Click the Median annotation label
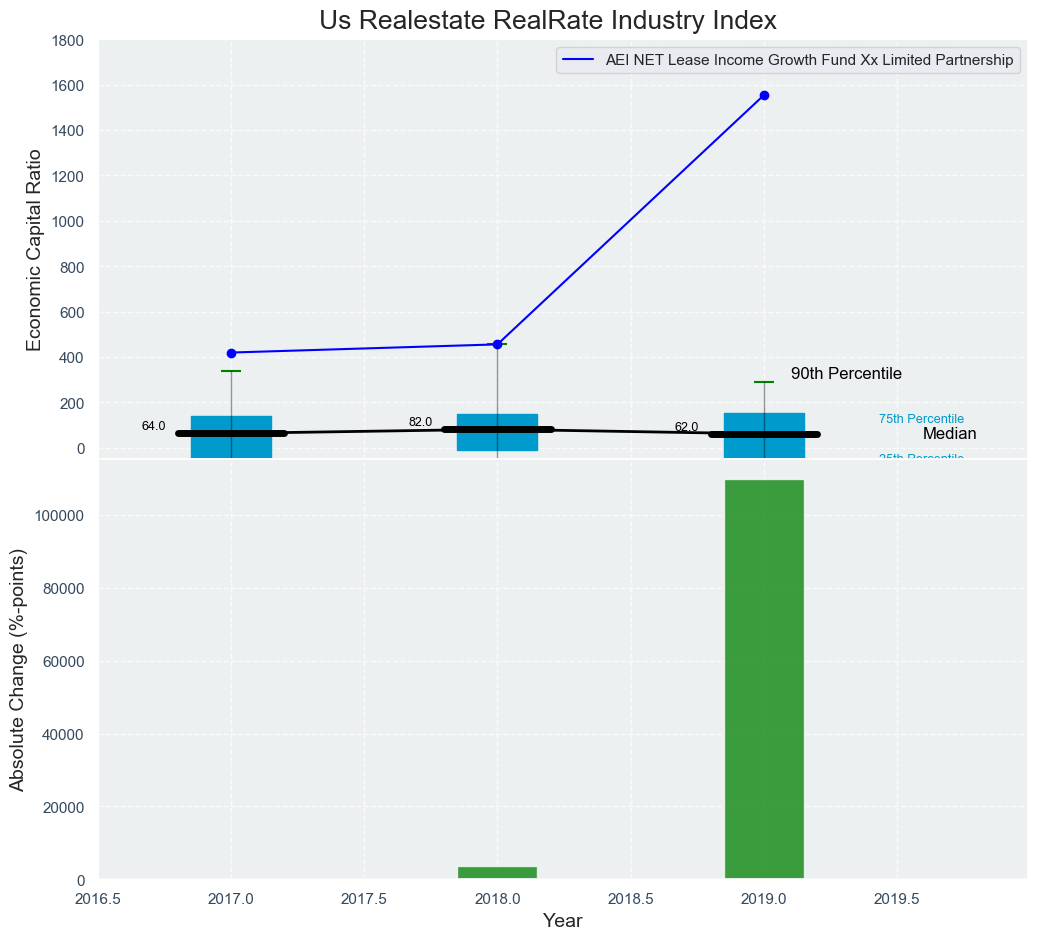The height and width of the screenshot is (940, 1037). tap(949, 434)
